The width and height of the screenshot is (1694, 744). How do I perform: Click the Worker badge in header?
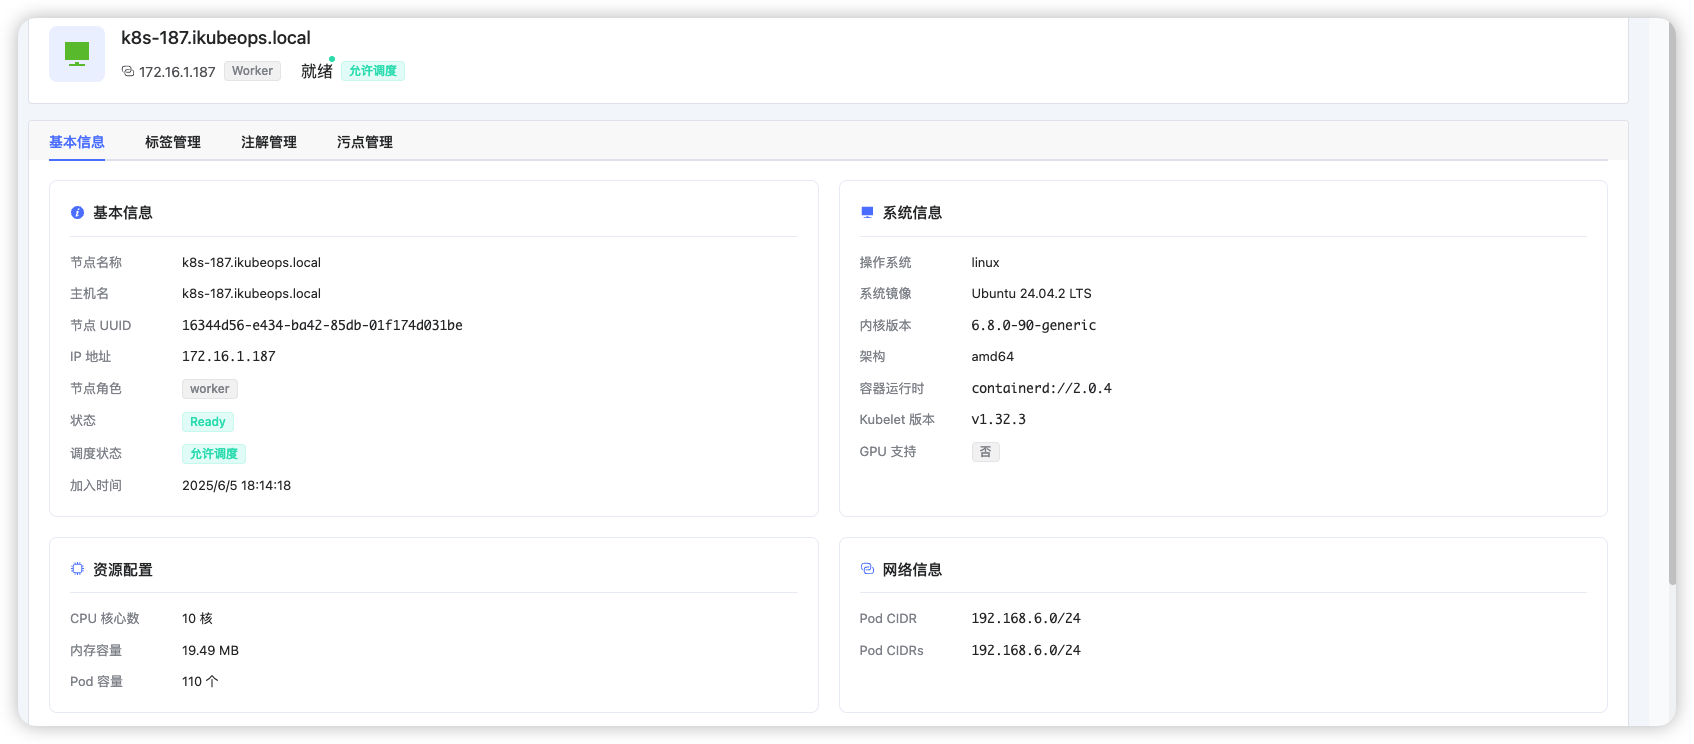click(x=252, y=71)
